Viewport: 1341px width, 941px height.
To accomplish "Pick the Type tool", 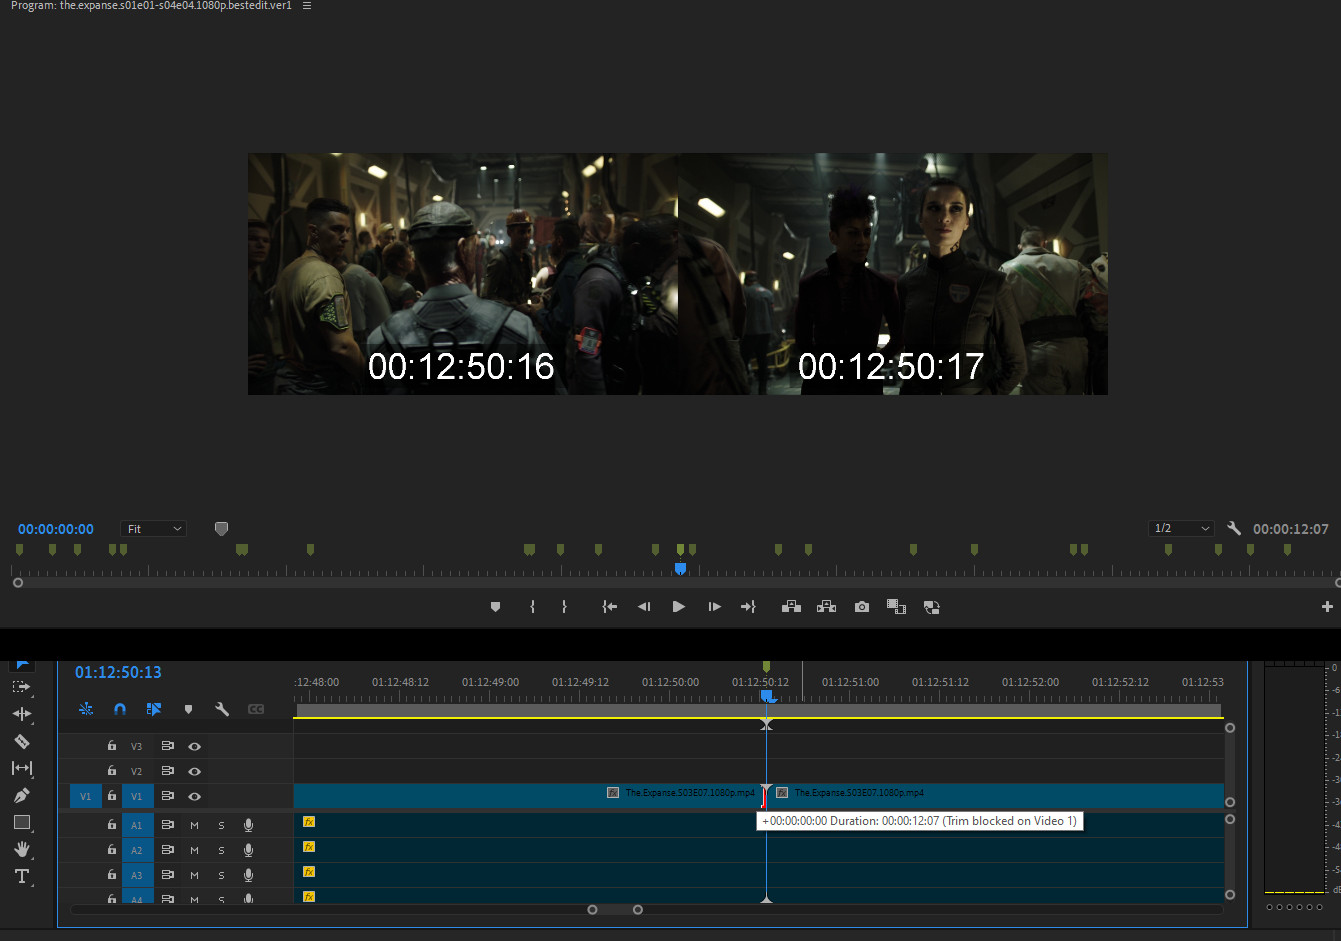I will pos(21,876).
